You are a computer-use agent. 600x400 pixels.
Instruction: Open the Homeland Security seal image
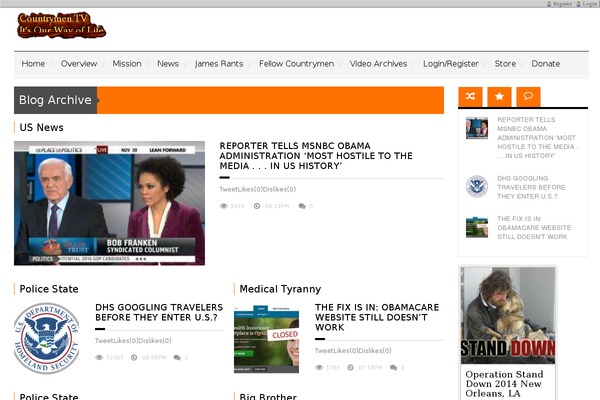(x=47, y=338)
